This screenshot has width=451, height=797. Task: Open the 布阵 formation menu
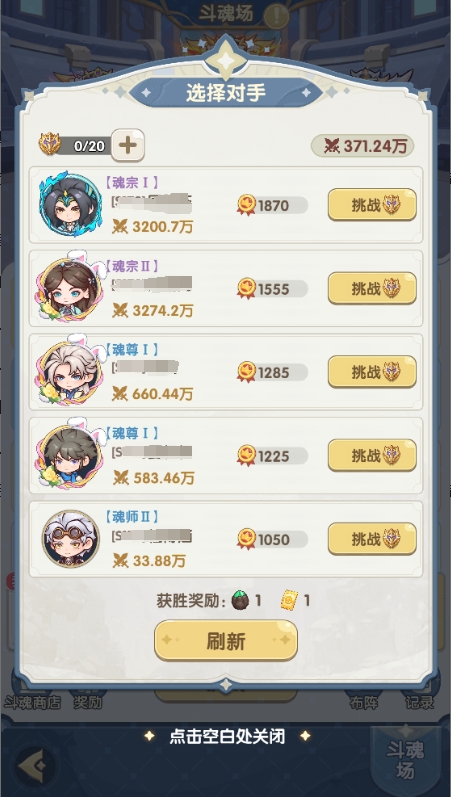364,702
